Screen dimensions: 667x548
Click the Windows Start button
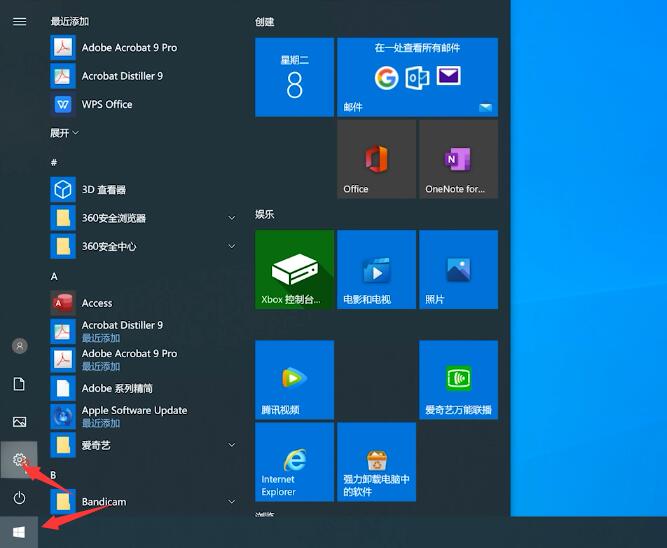19,532
